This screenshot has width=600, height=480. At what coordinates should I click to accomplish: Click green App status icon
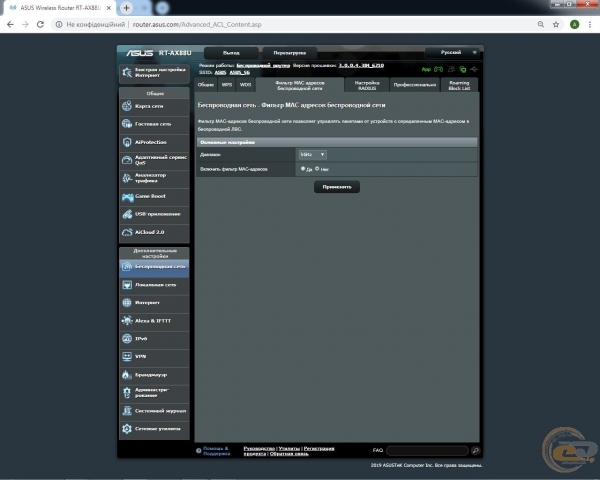[x=426, y=70]
